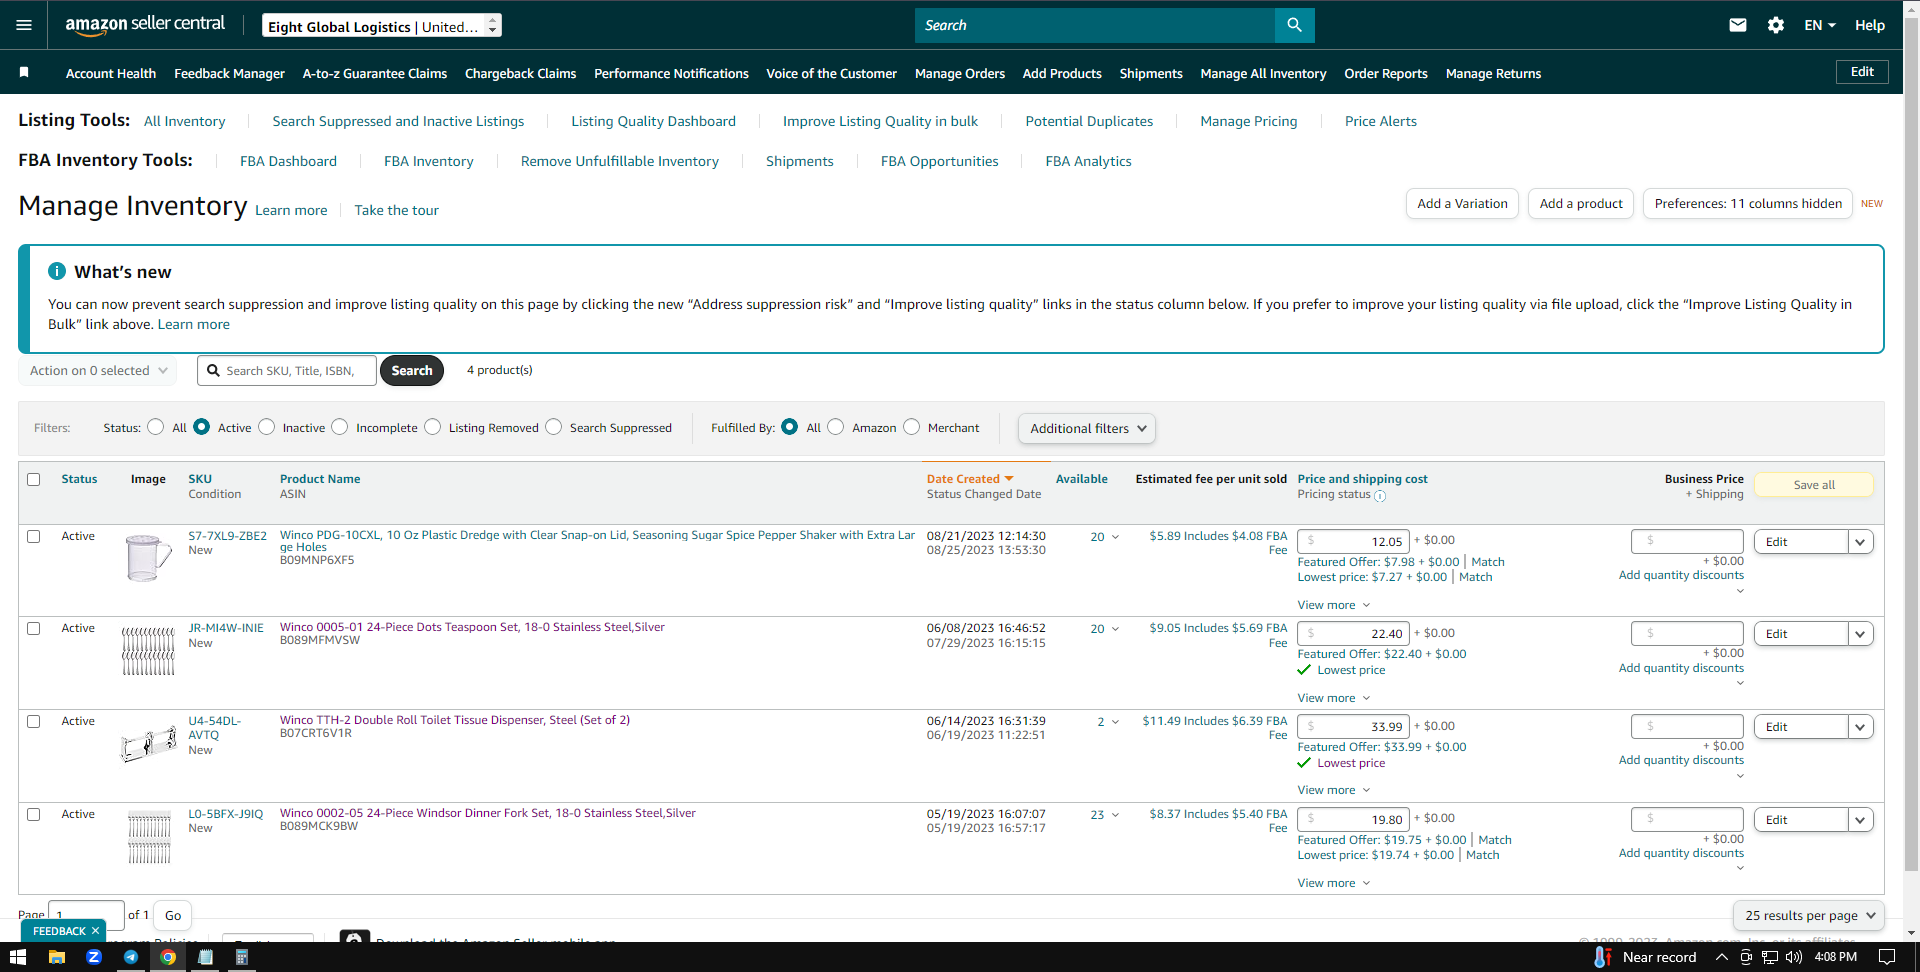Open Order Reports menu
Viewport: 1920px width, 972px height.
[x=1386, y=73]
